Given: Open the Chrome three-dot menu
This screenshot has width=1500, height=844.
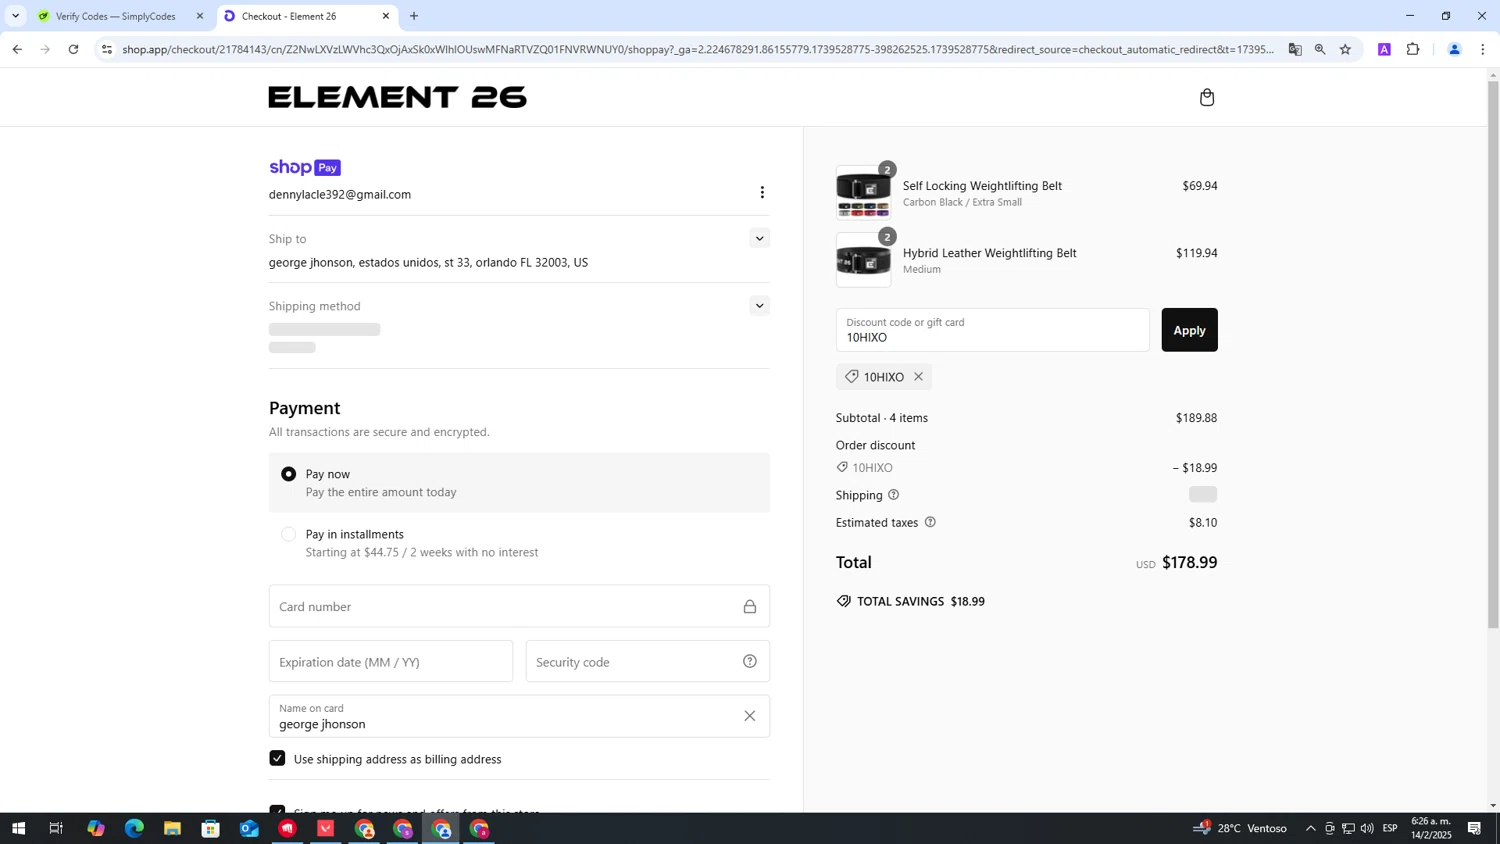Looking at the screenshot, I should point(1483,49).
